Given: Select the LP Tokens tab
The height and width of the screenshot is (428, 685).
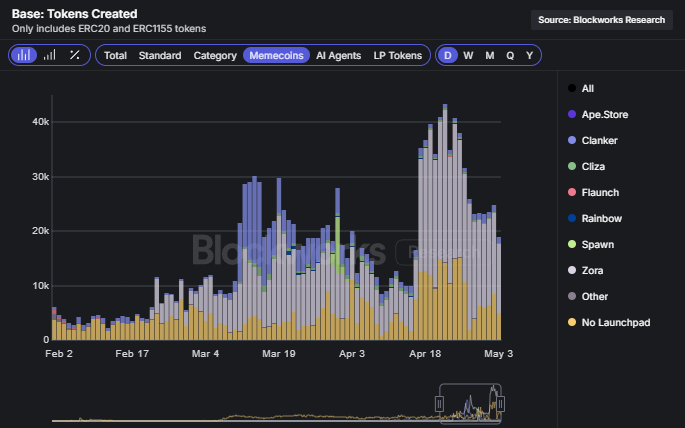Looking at the screenshot, I should click(397, 55).
